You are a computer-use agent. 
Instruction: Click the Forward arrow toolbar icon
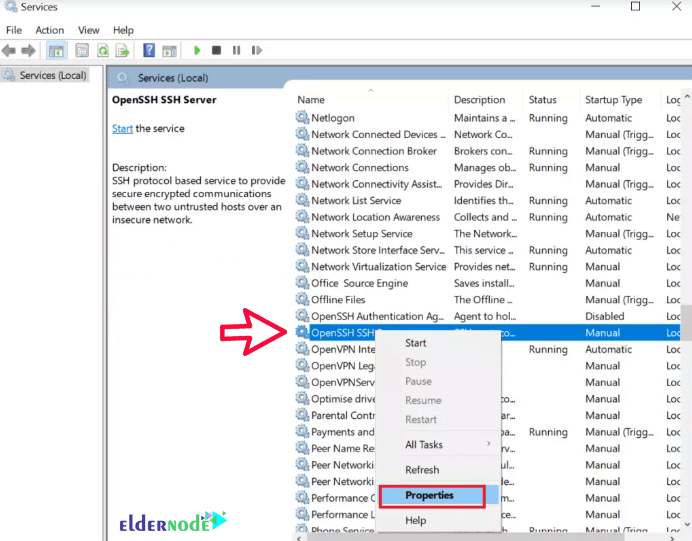point(28,51)
